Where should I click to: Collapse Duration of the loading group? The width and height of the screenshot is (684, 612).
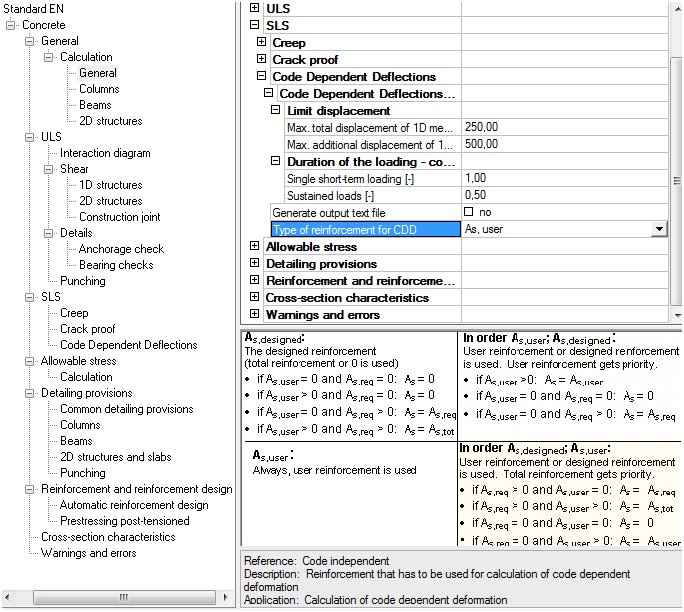point(276,161)
